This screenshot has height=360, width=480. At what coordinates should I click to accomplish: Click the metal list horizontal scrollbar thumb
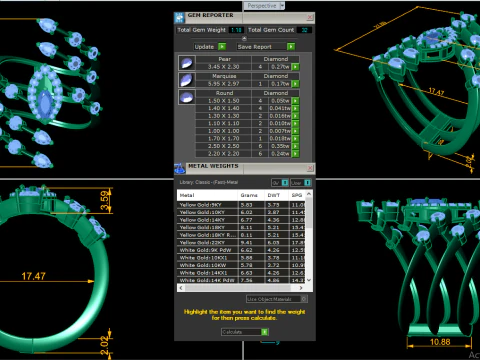[238, 288]
